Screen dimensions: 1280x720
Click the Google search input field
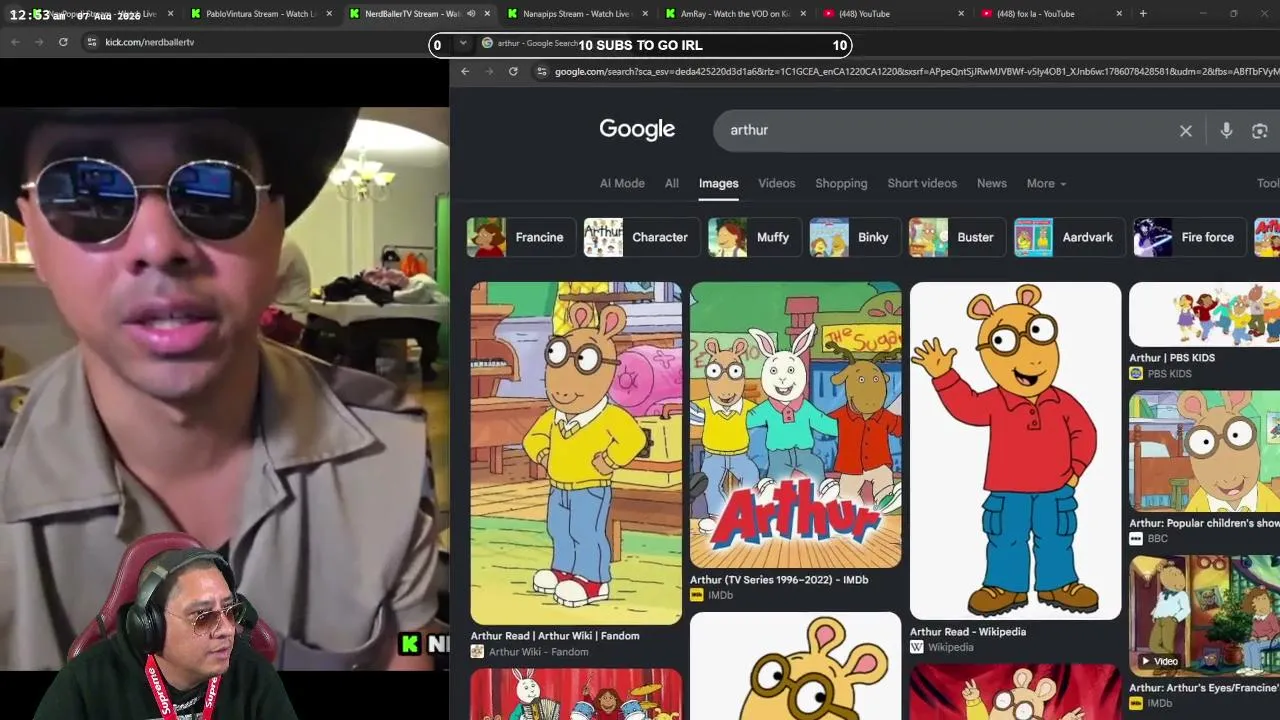pos(950,131)
